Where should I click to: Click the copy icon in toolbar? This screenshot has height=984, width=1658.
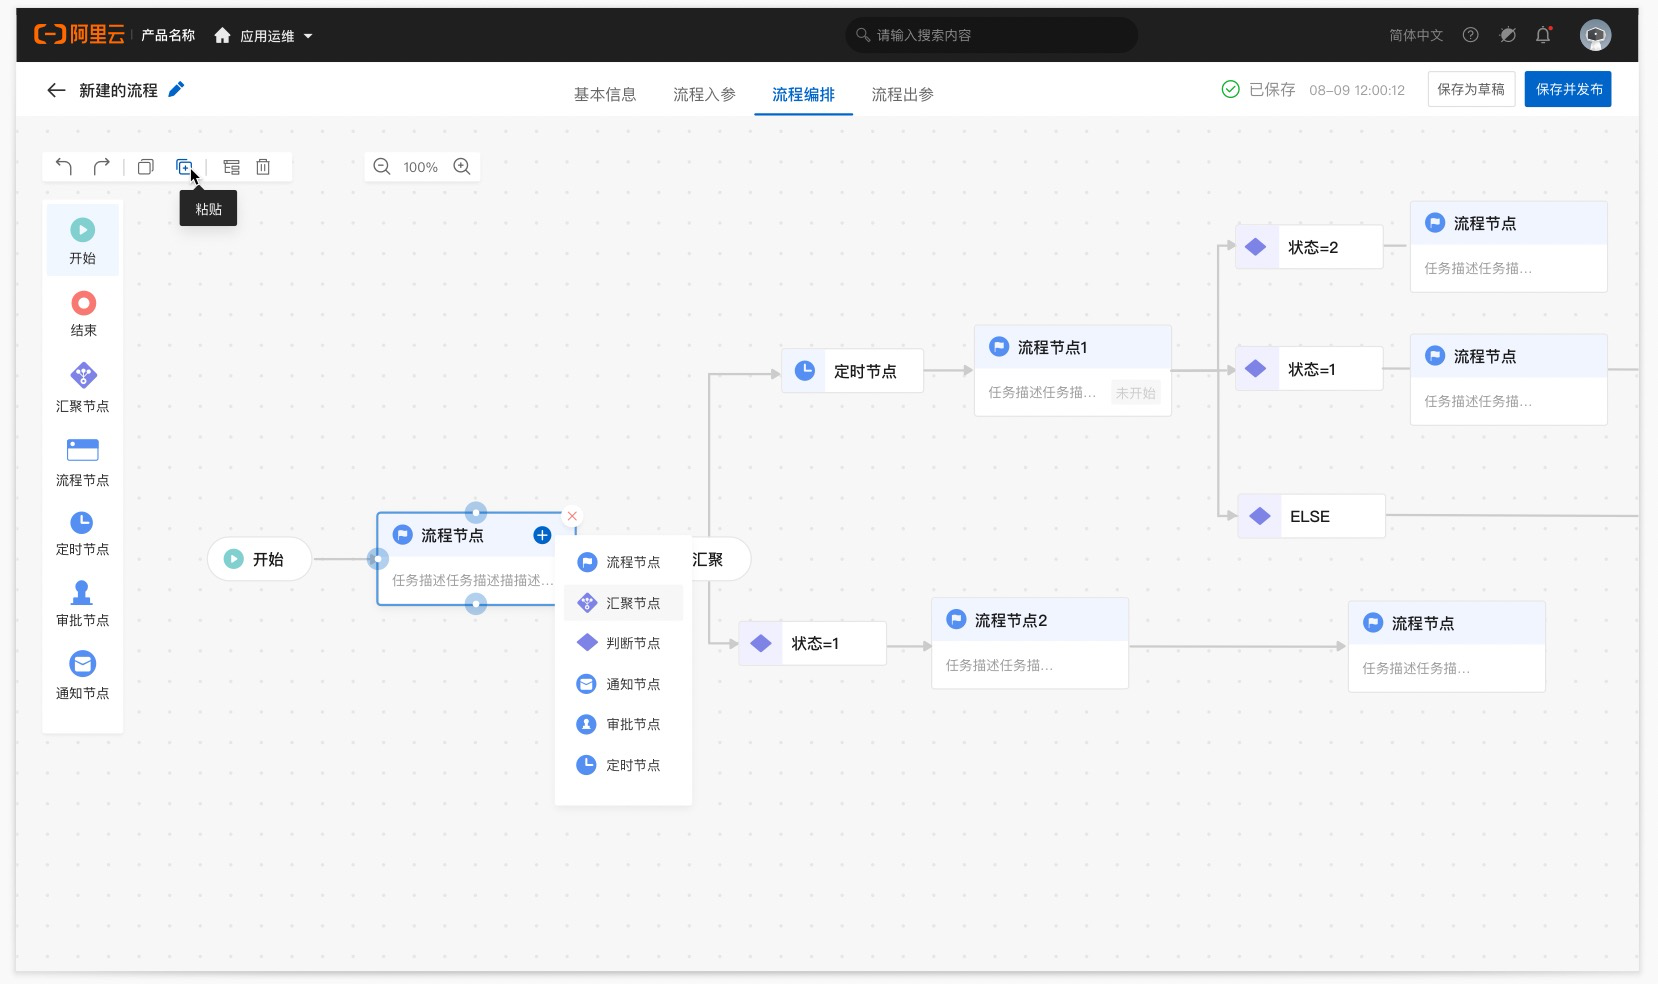click(146, 167)
